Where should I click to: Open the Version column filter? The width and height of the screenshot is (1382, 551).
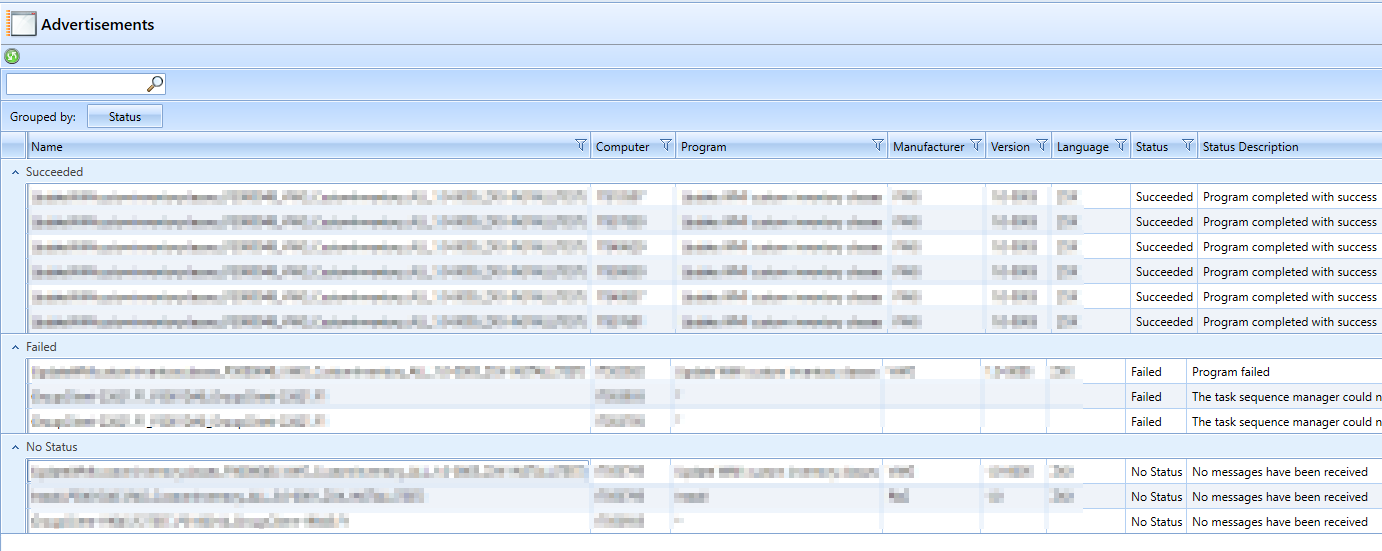pos(1042,146)
